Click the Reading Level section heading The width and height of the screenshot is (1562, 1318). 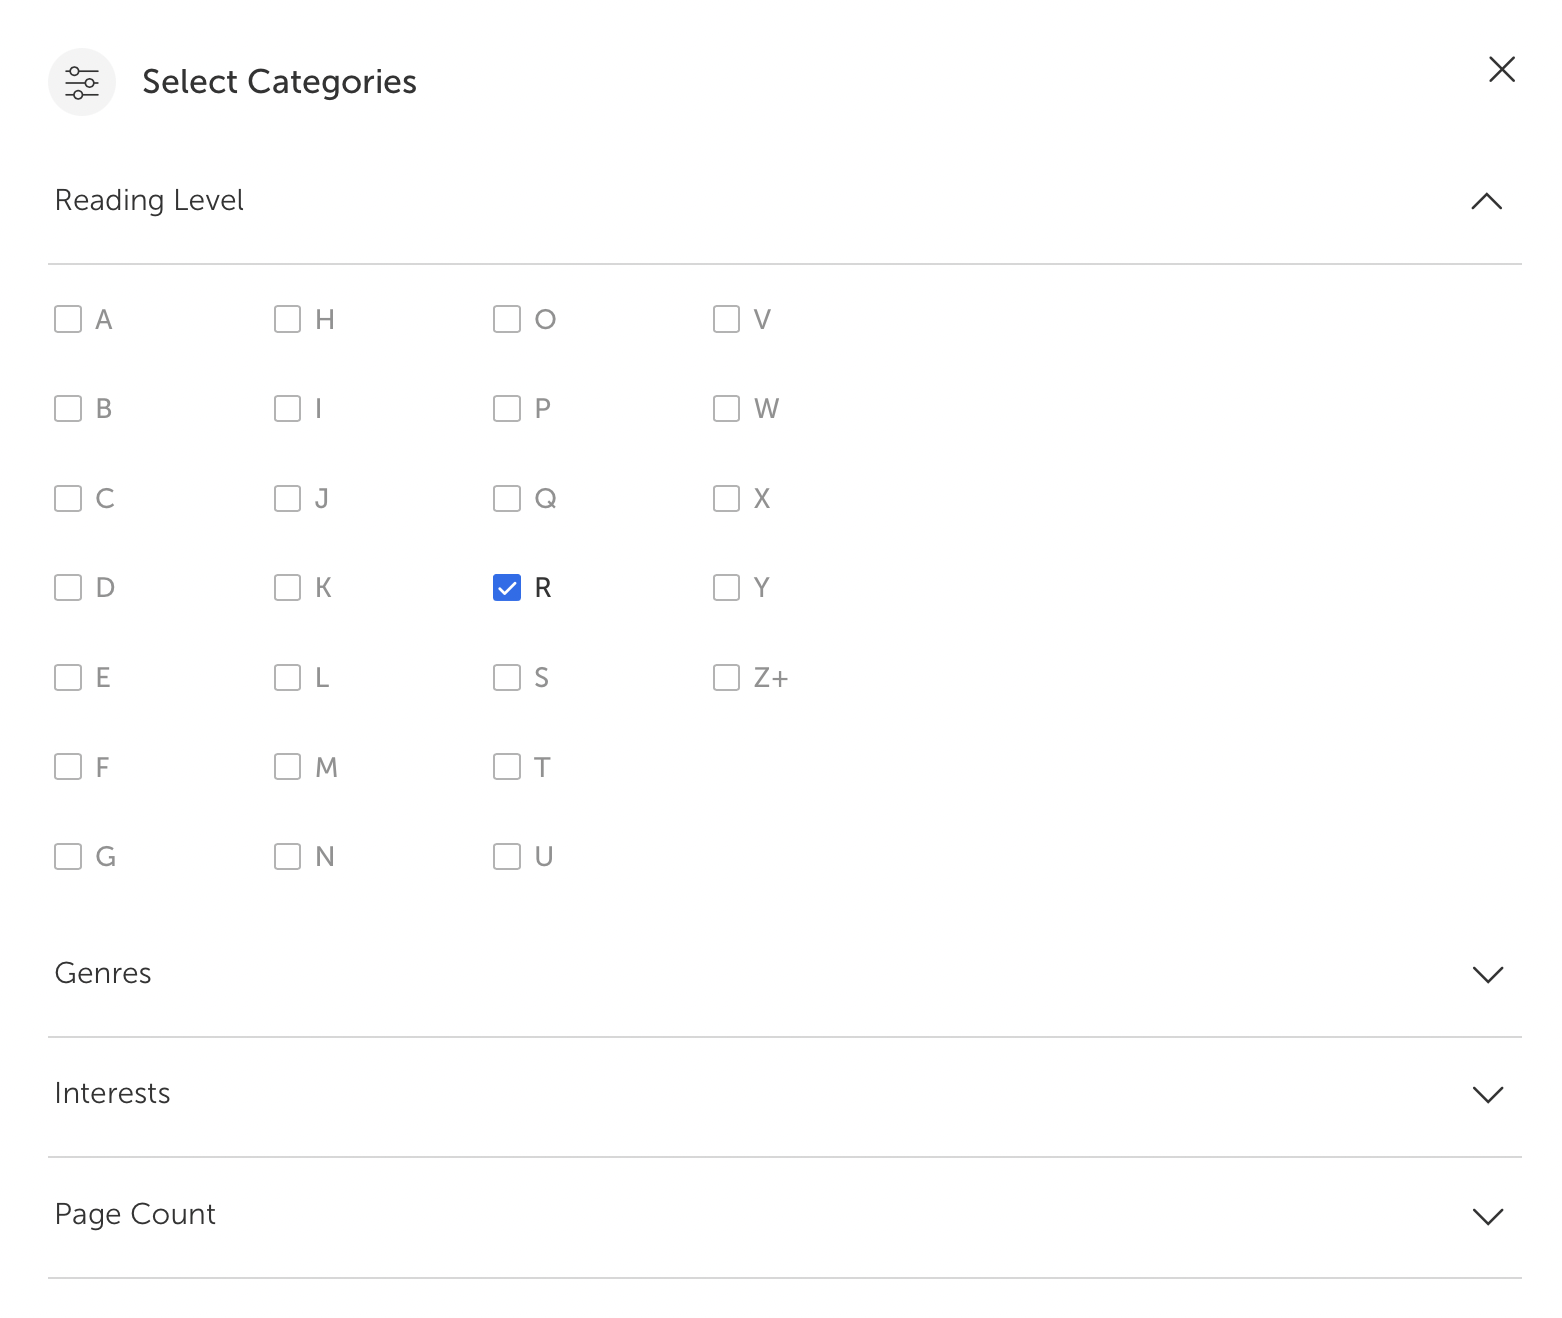[x=149, y=201]
